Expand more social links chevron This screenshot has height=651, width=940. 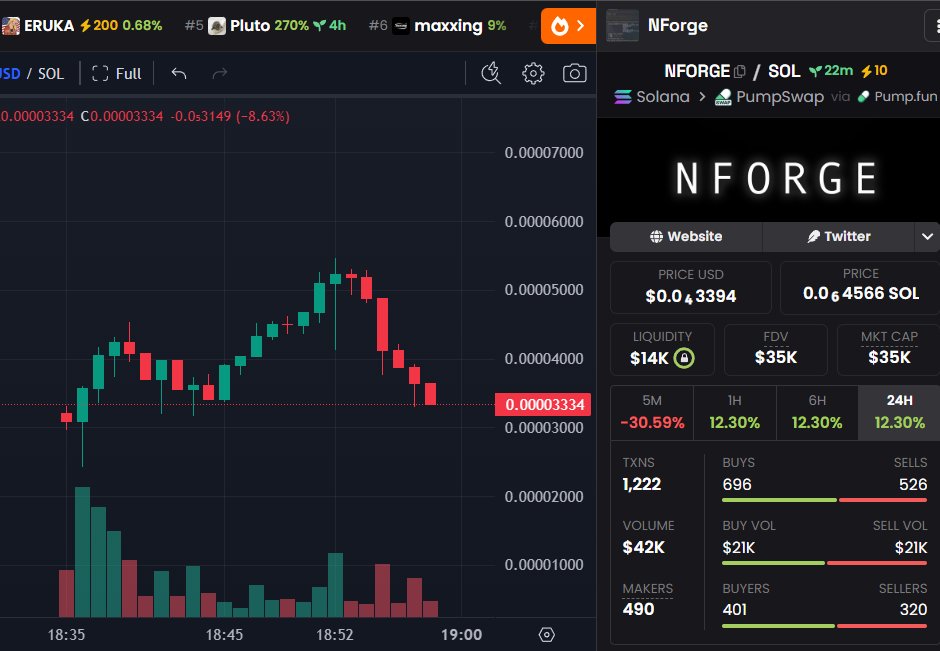pos(927,236)
